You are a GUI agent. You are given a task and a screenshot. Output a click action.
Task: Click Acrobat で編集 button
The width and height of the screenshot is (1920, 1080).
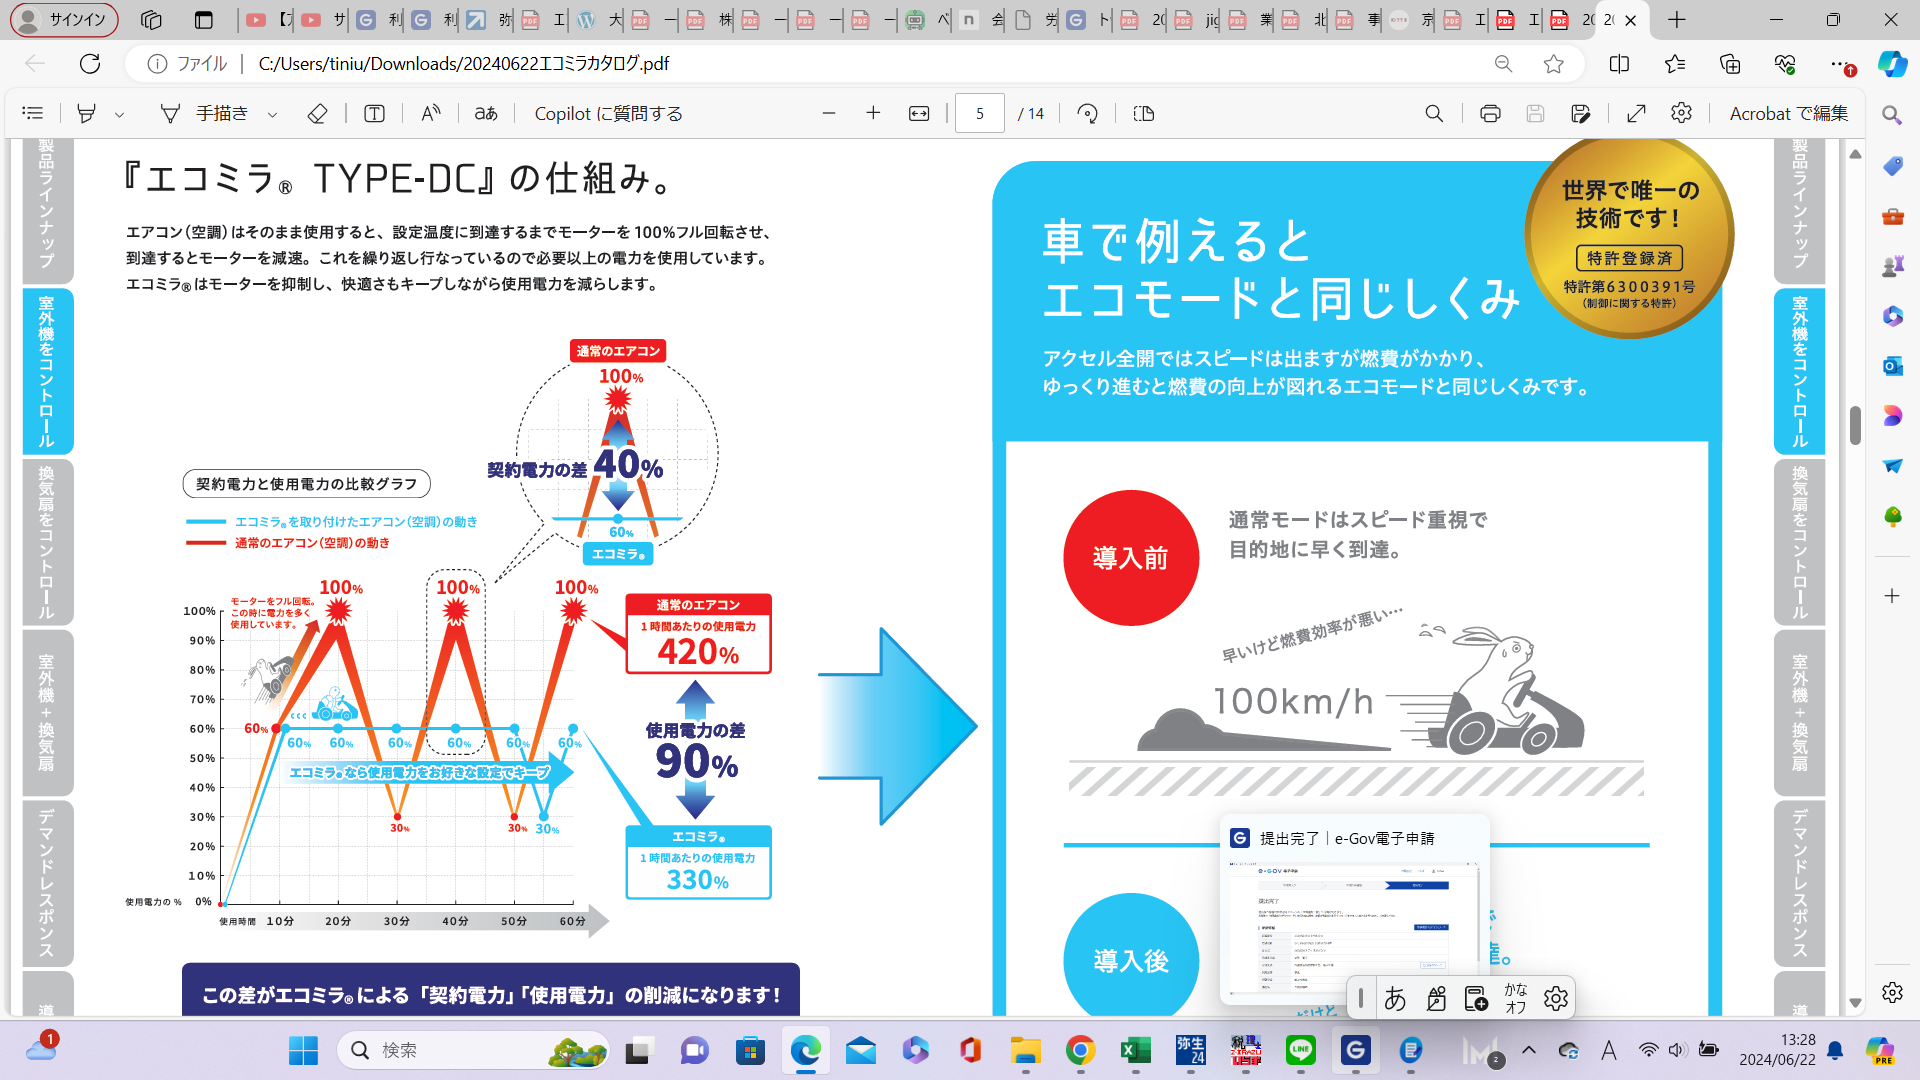(1788, 114)
